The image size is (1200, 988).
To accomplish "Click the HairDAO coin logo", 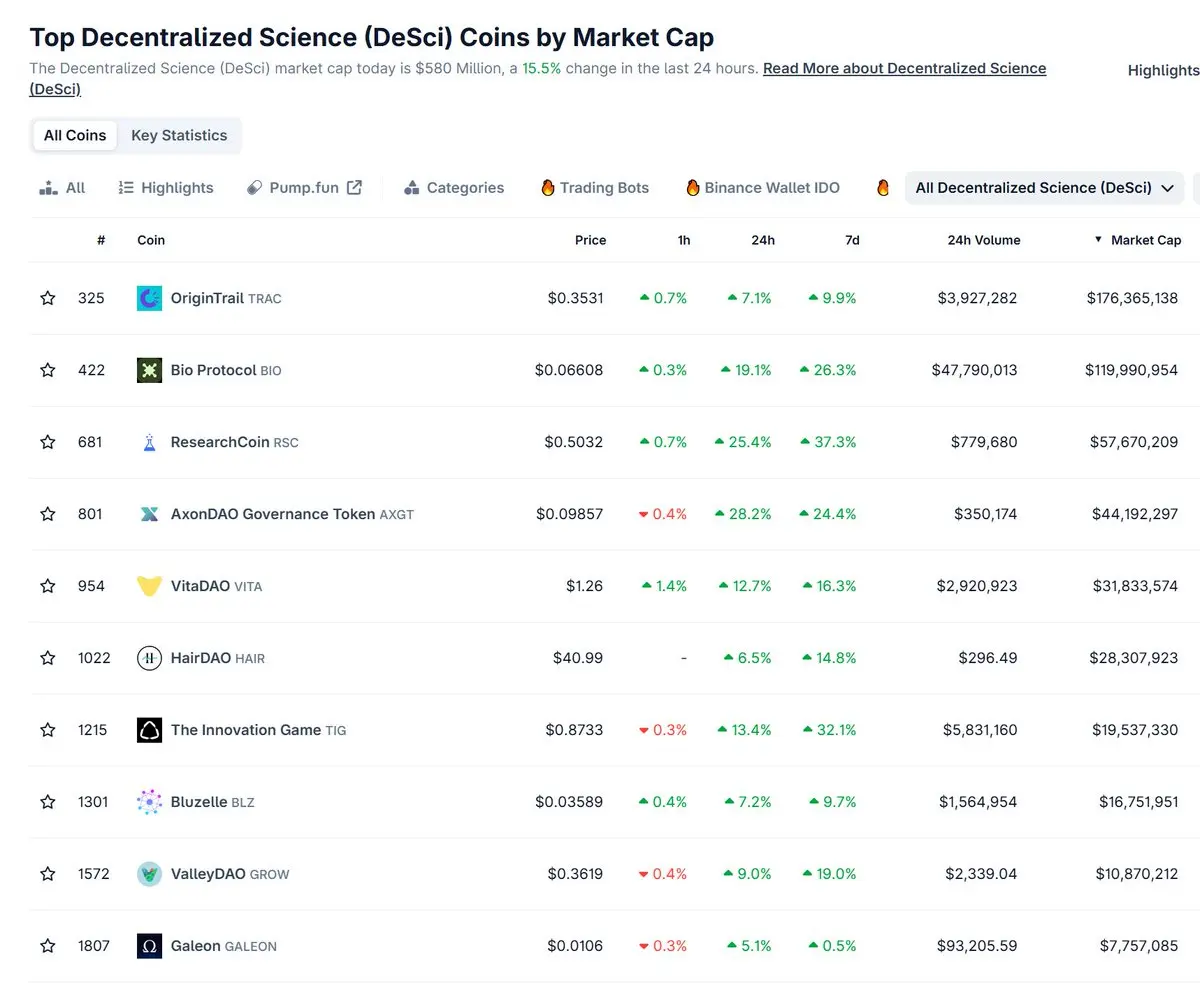I will point(149,658).
